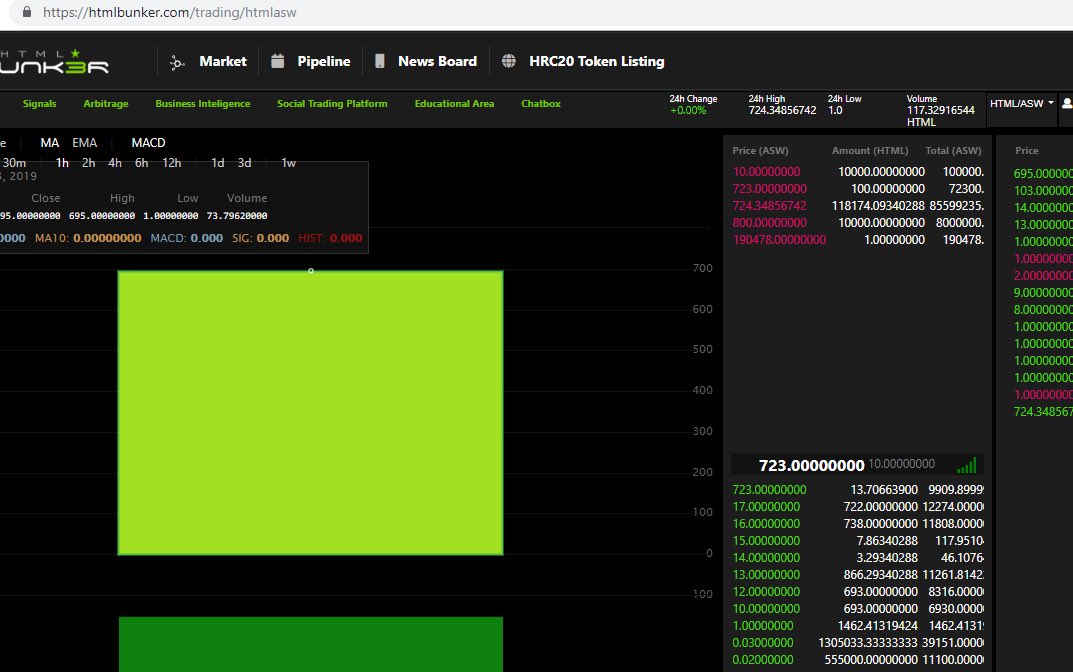Viewport: 1073px width, 672px height.
Task: Click the News Board phone icon
Action: pos(380,61)
